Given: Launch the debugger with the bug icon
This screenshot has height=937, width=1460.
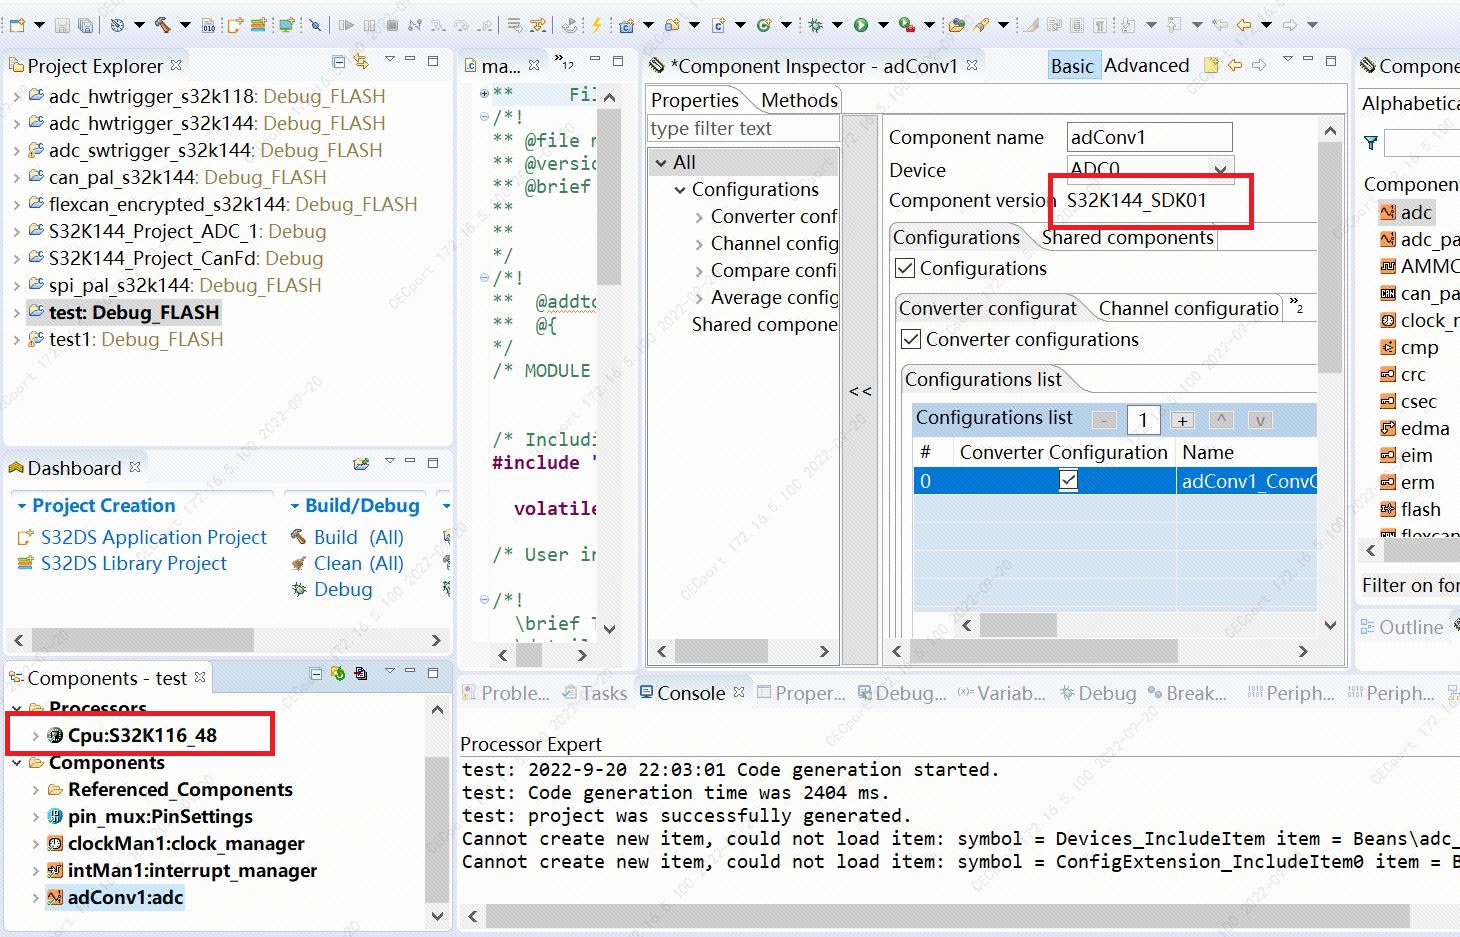Looking at the screenshot, I should [x=815, y=23].
